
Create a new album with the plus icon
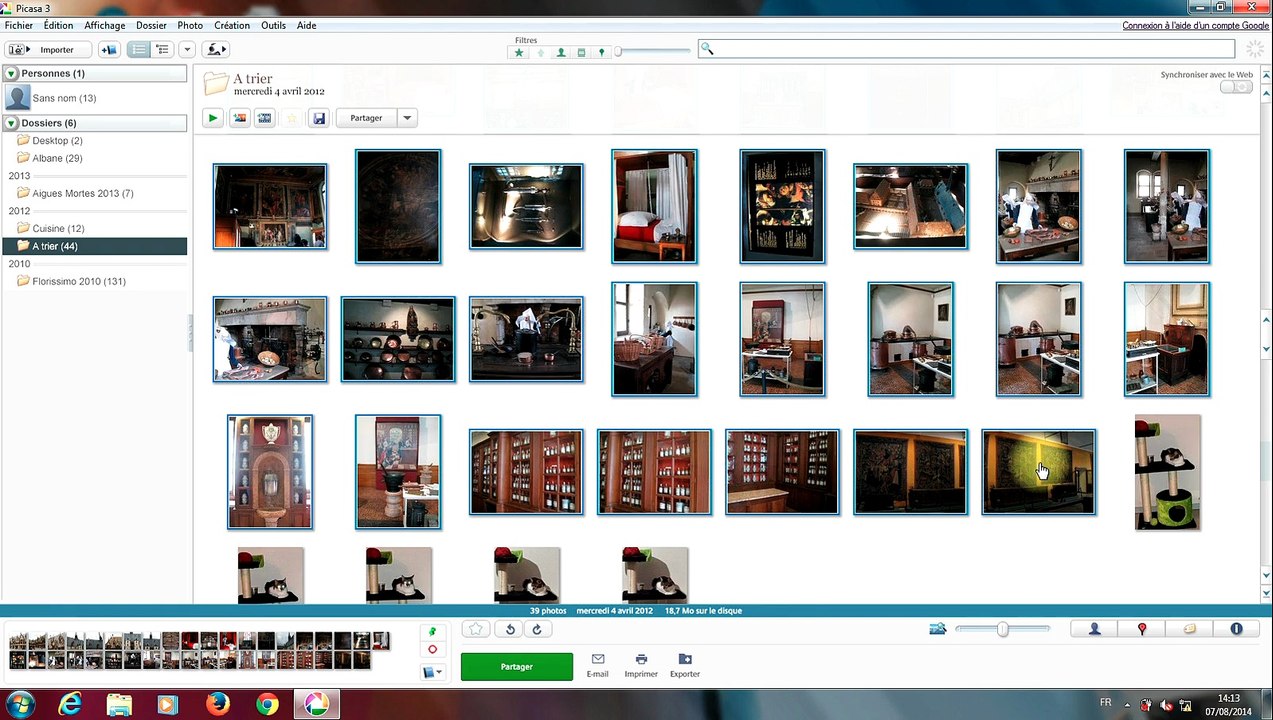coord(109,49)
